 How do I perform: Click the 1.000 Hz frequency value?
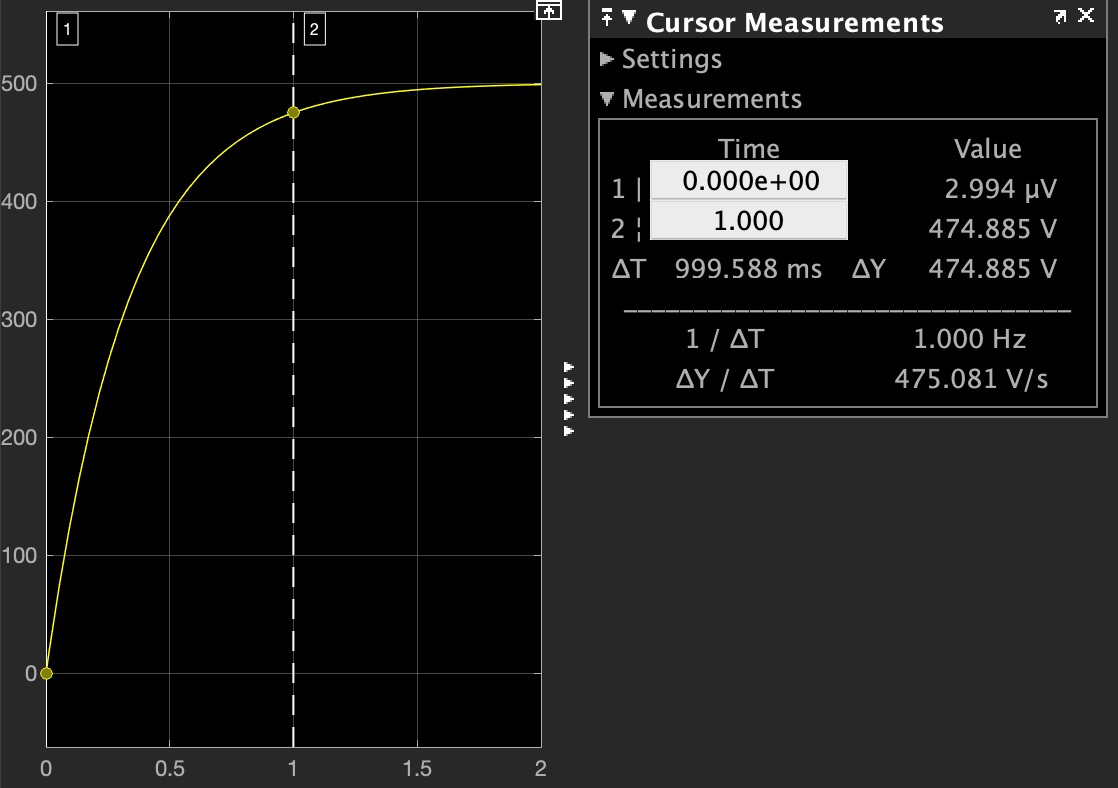click(970, 339)
